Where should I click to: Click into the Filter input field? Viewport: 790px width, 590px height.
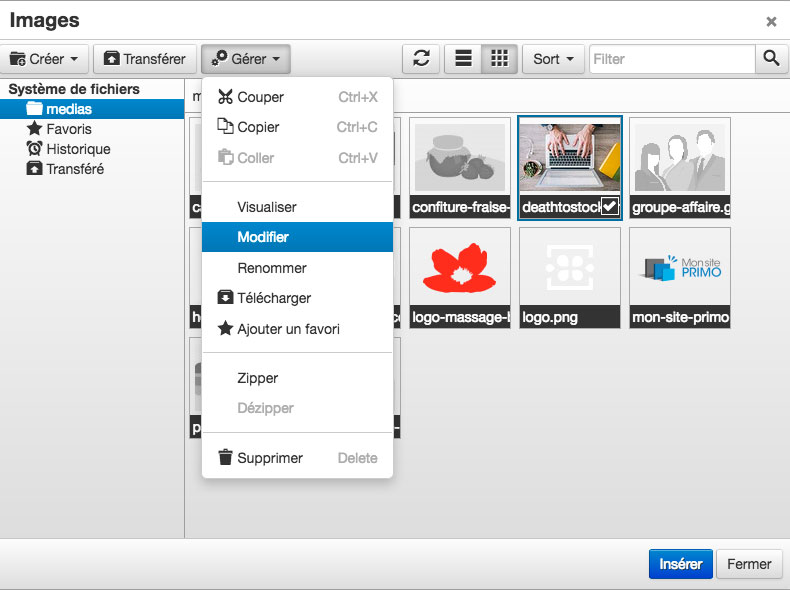pos(673,59)
